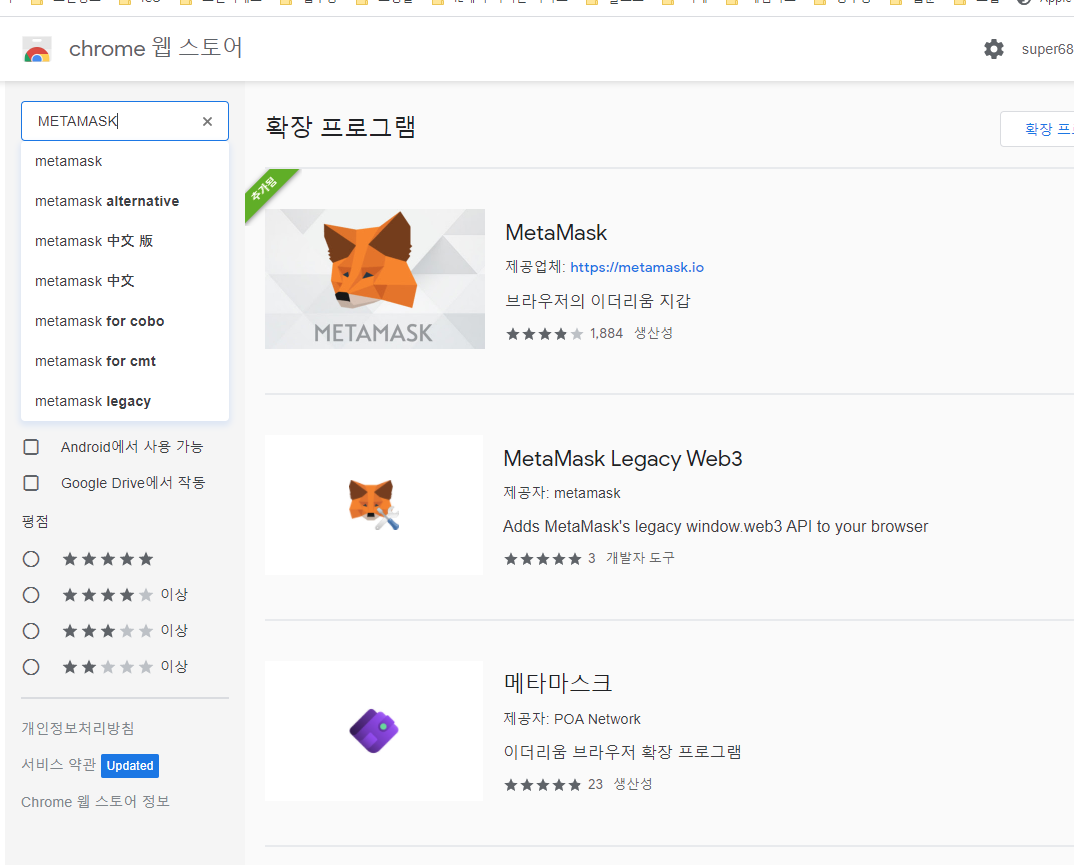The height and width of the screenshot is (865, 1074).
Task: Select five-star rating radio button
Action: tap(31, 559)
